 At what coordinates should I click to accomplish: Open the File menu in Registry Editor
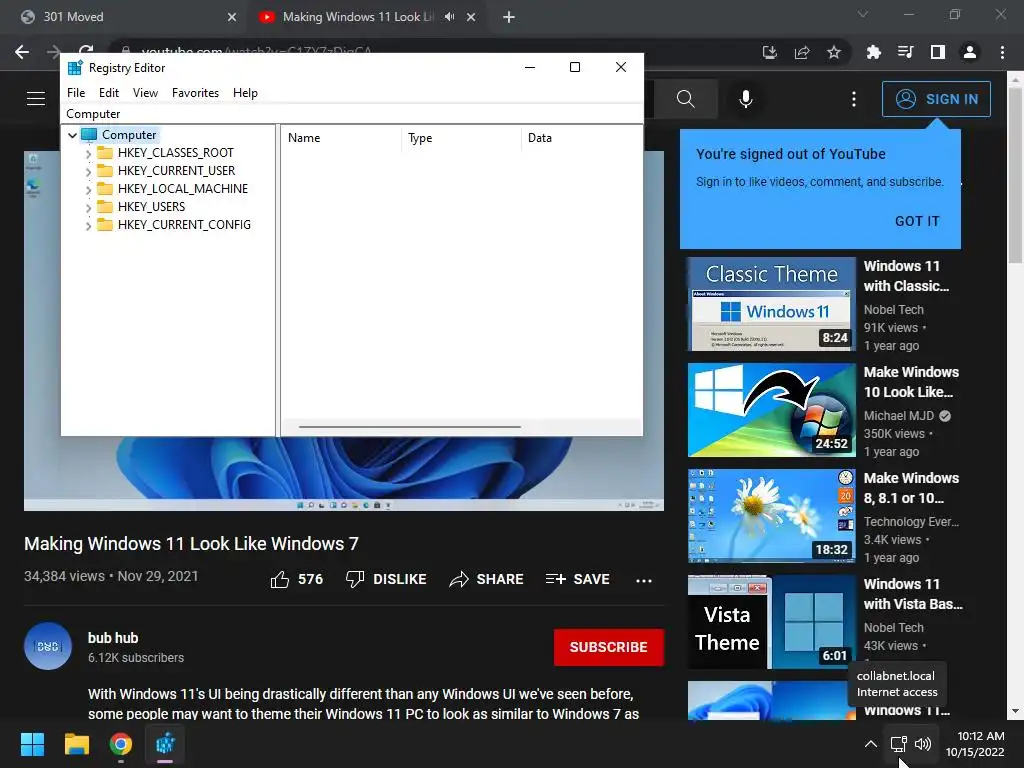click(76, 93)
